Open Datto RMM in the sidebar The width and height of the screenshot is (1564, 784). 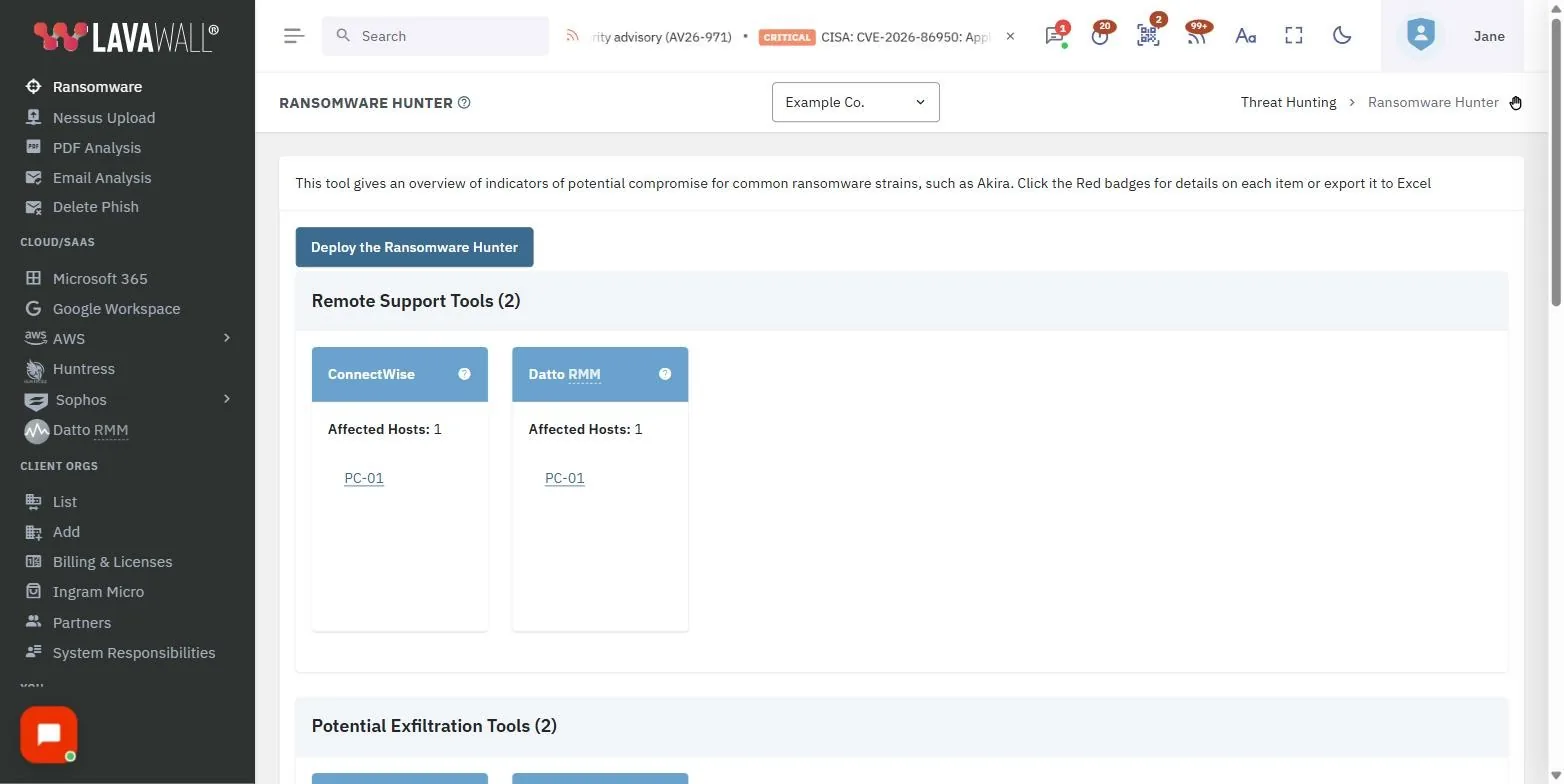click(x=90, y=430)
